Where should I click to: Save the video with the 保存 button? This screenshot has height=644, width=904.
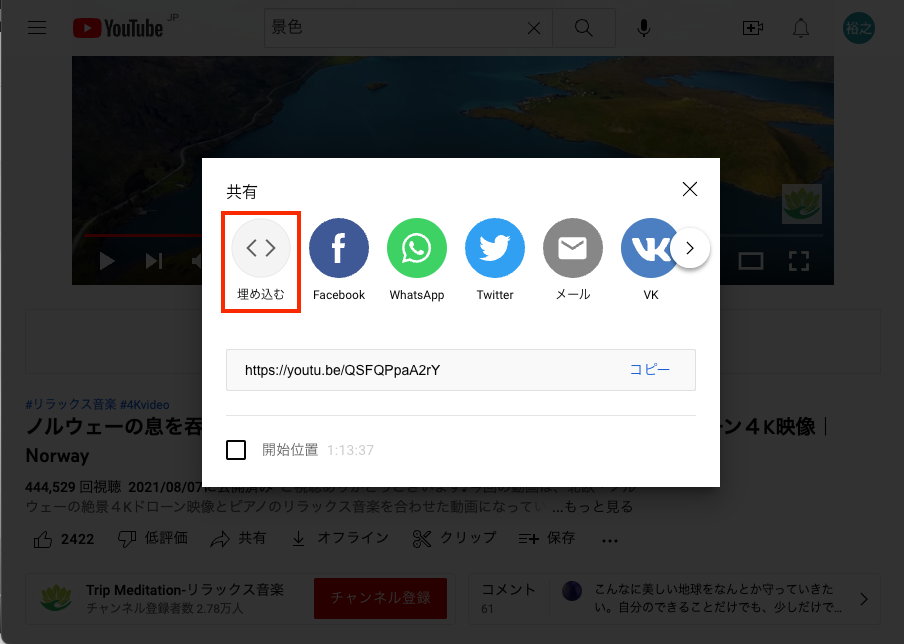tap(547, 538)
